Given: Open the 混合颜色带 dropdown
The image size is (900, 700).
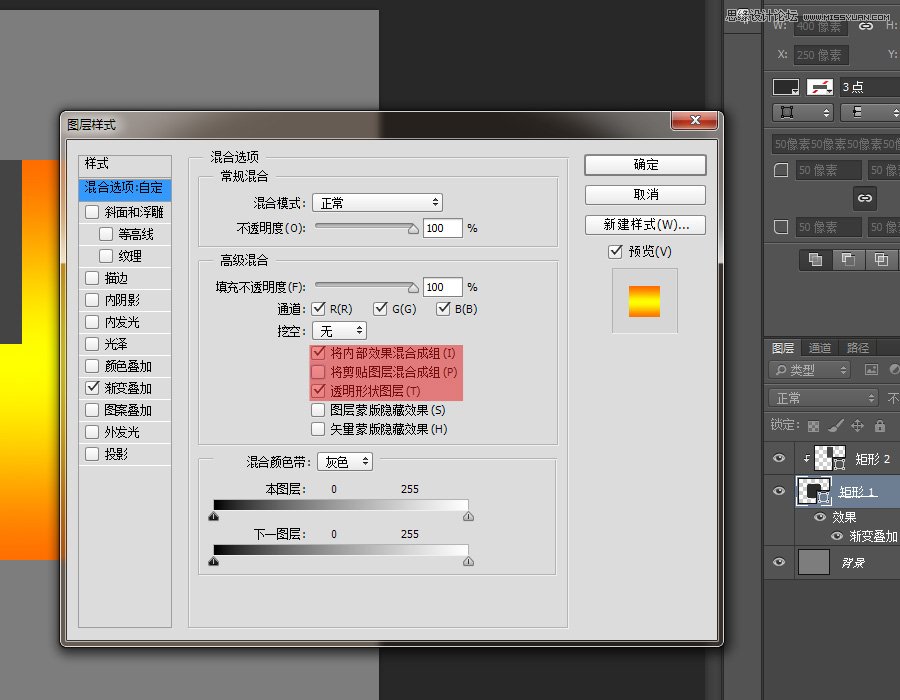Looking at the screenshot, I should 345,462.
